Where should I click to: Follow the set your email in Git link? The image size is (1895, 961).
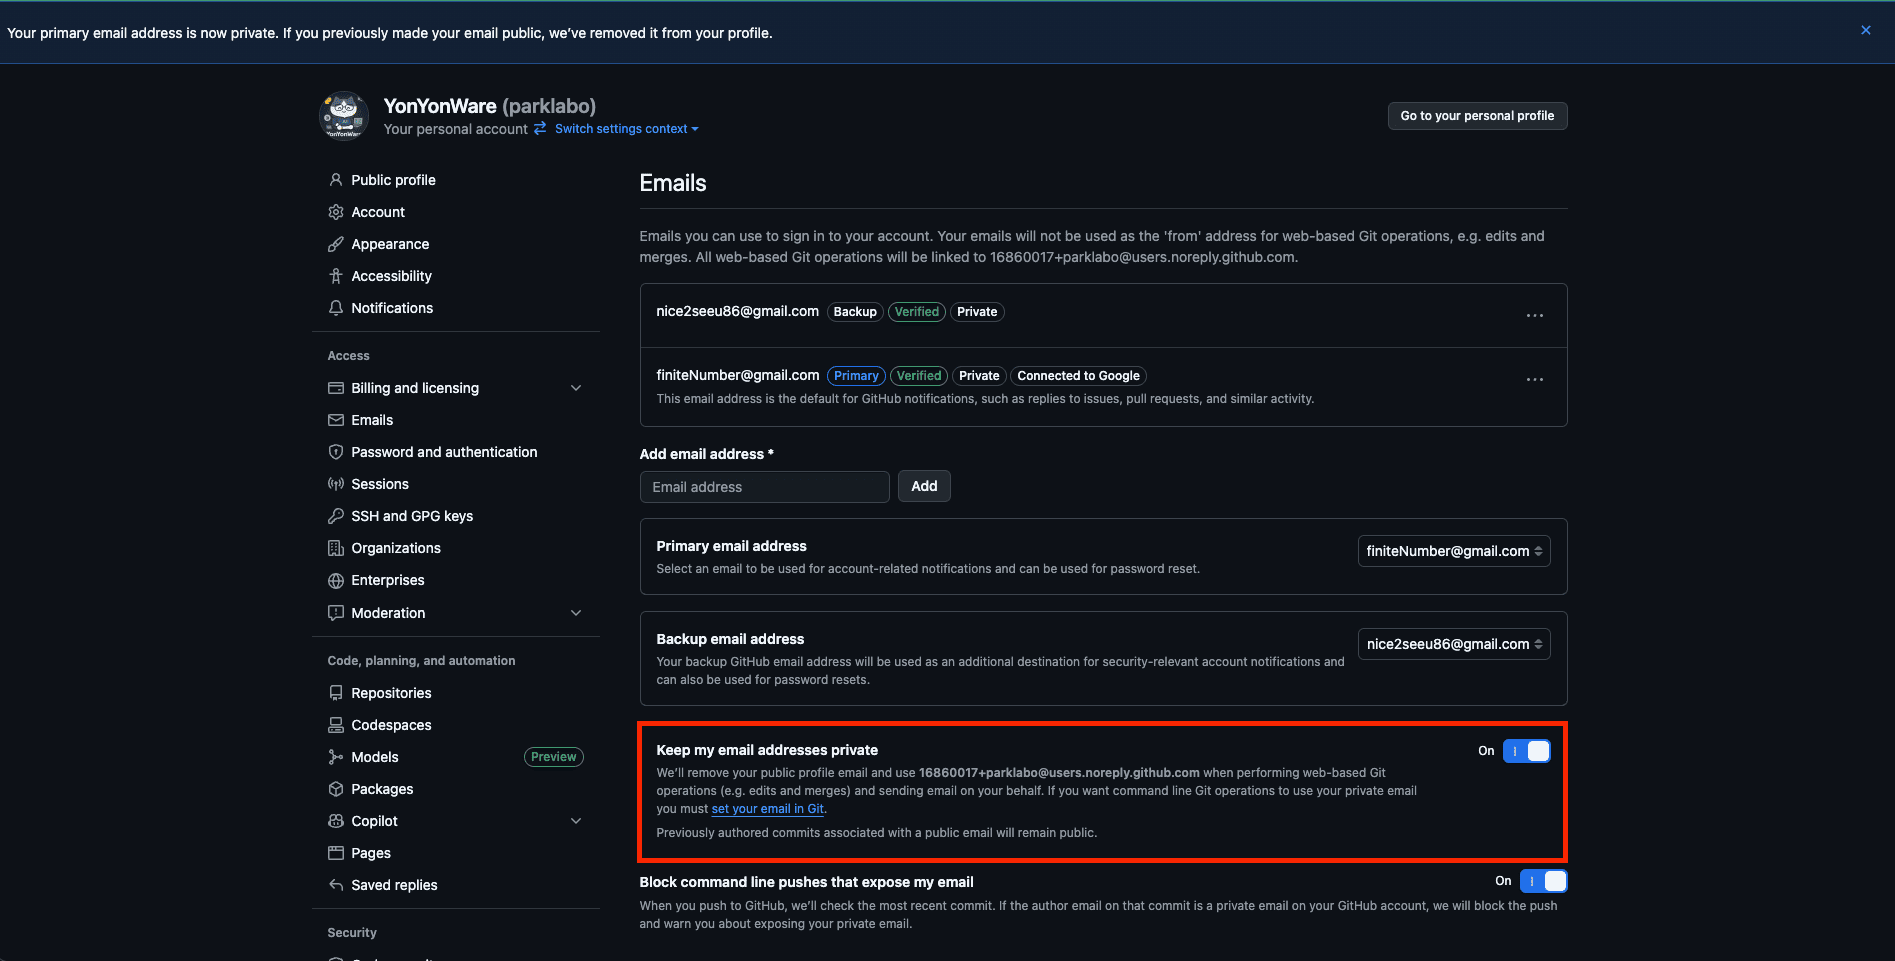767,809
